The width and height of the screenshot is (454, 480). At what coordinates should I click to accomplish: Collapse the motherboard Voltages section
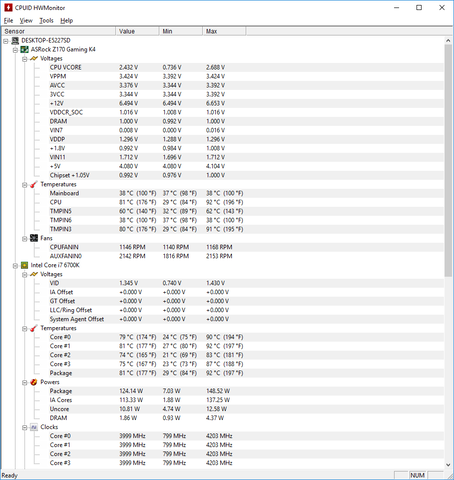(25, 59)
